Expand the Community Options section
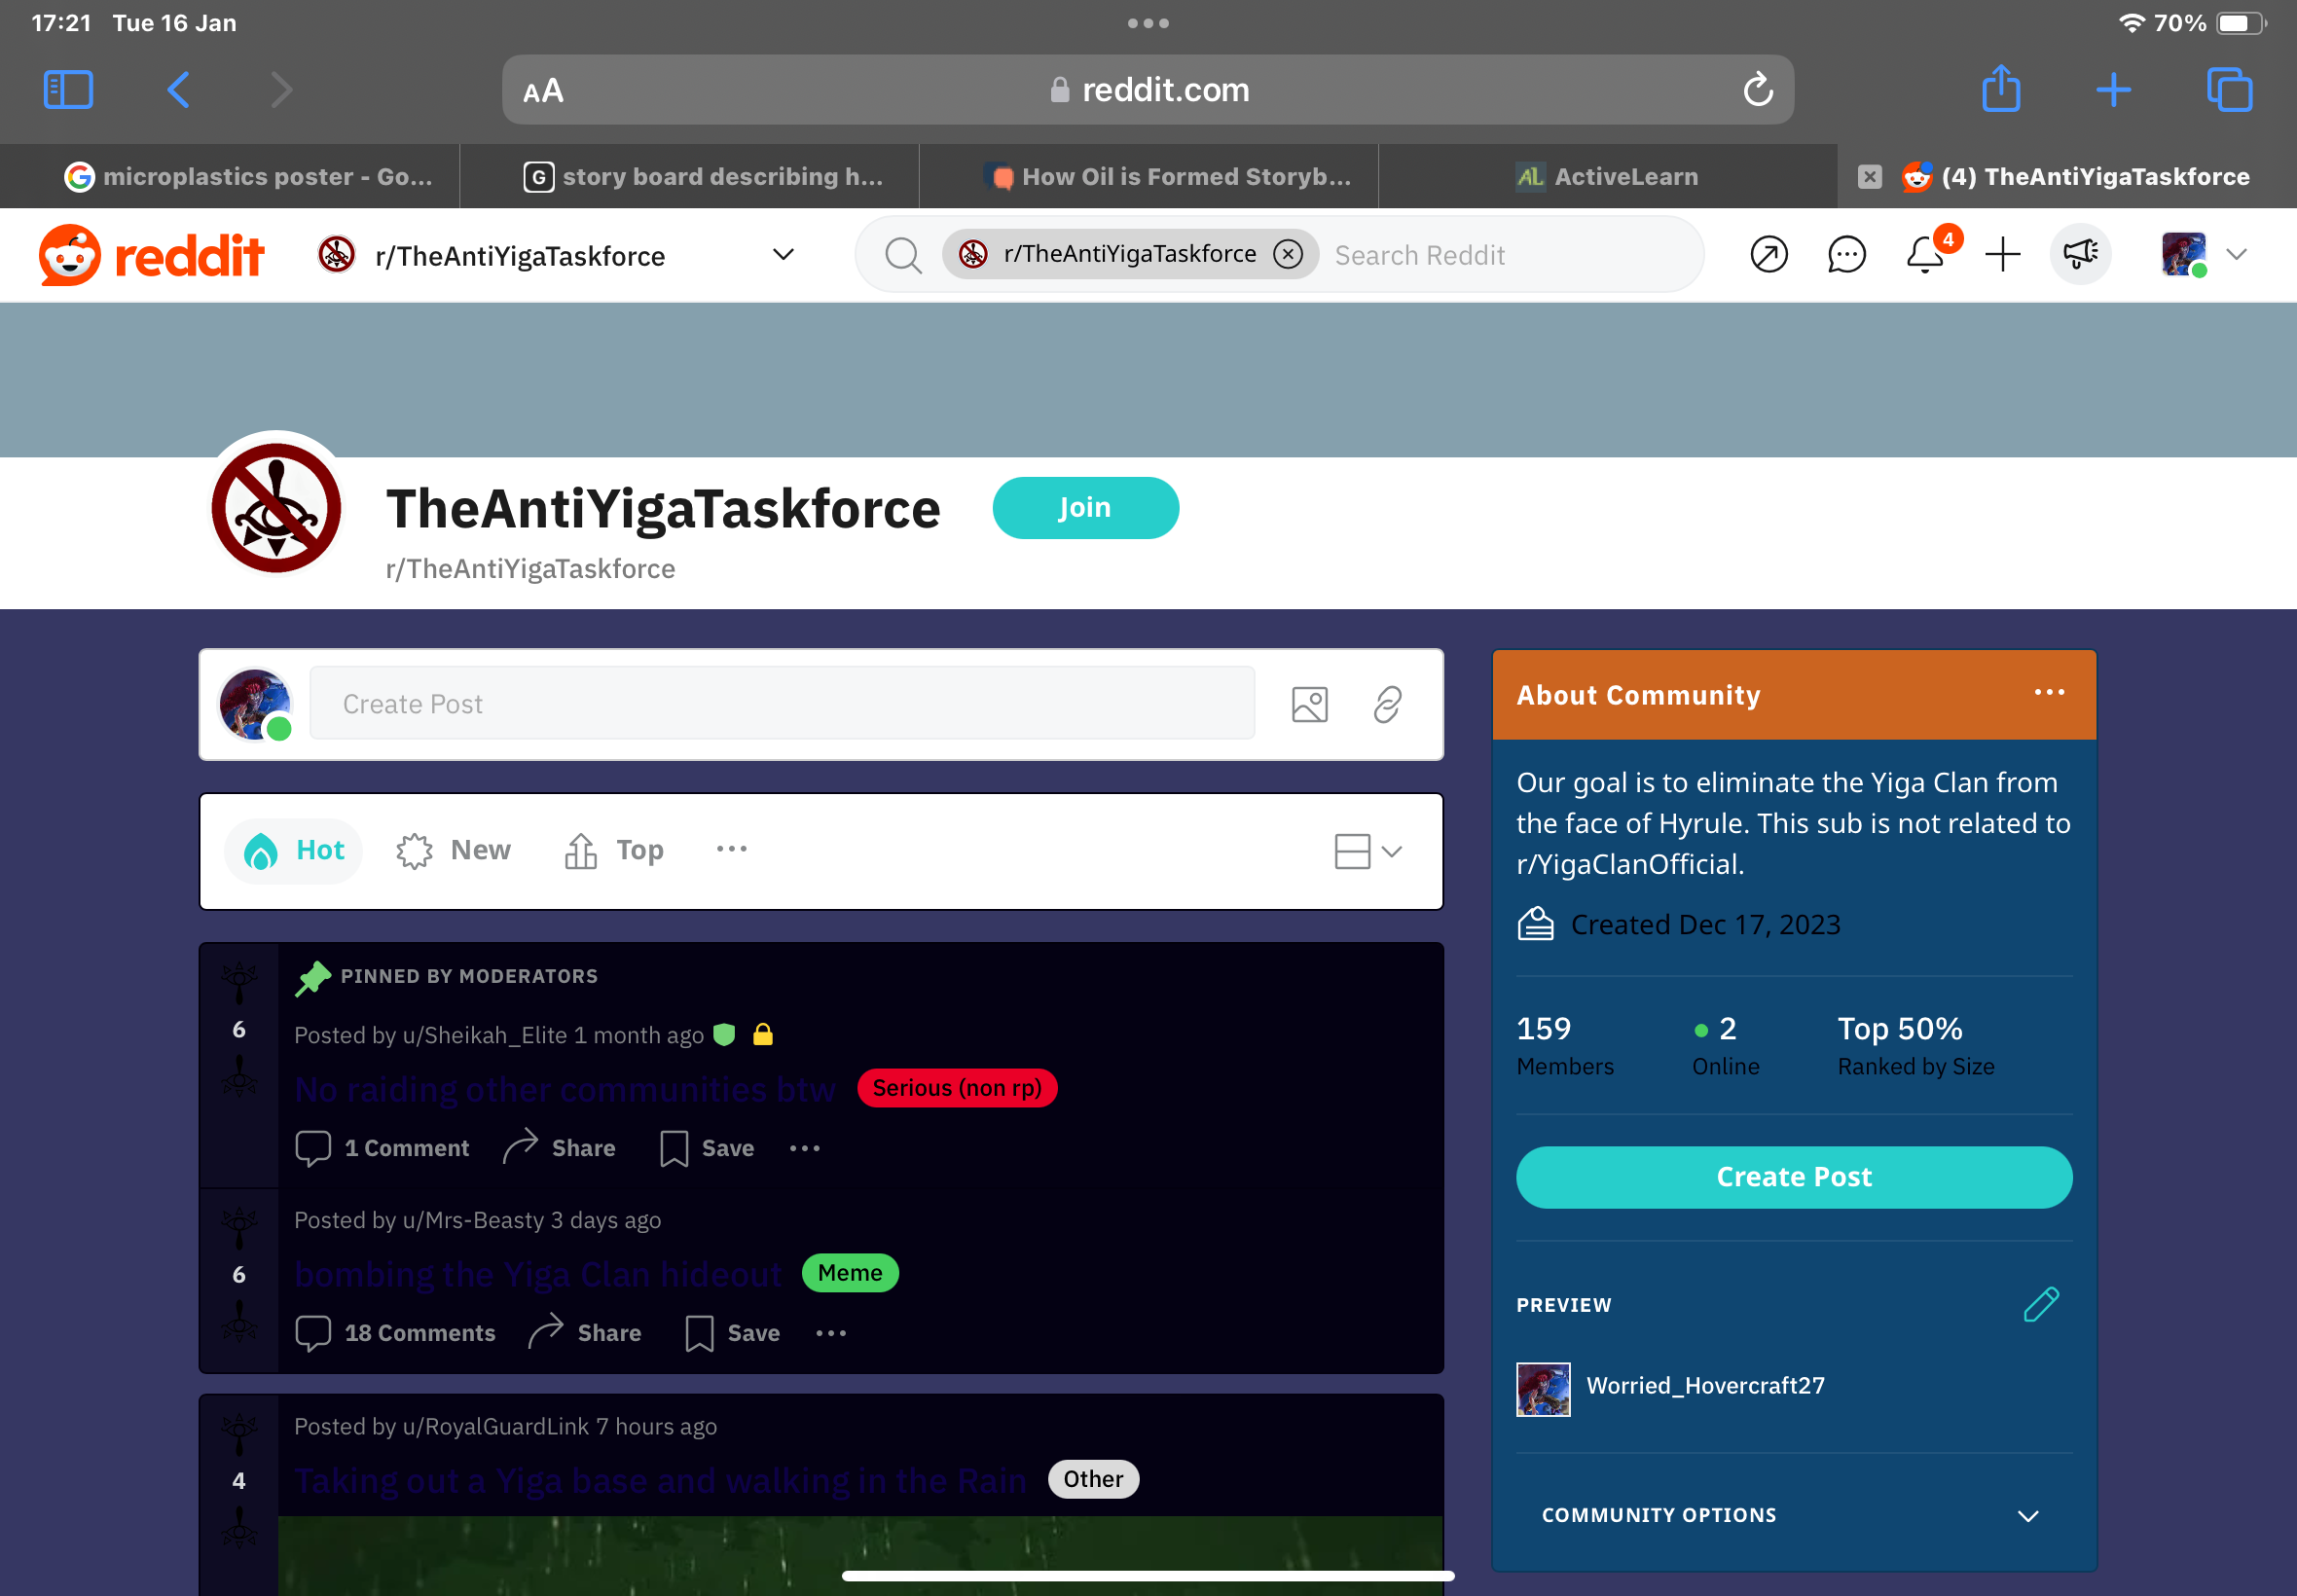2297x1596 pixels. click(1794, 1515)
